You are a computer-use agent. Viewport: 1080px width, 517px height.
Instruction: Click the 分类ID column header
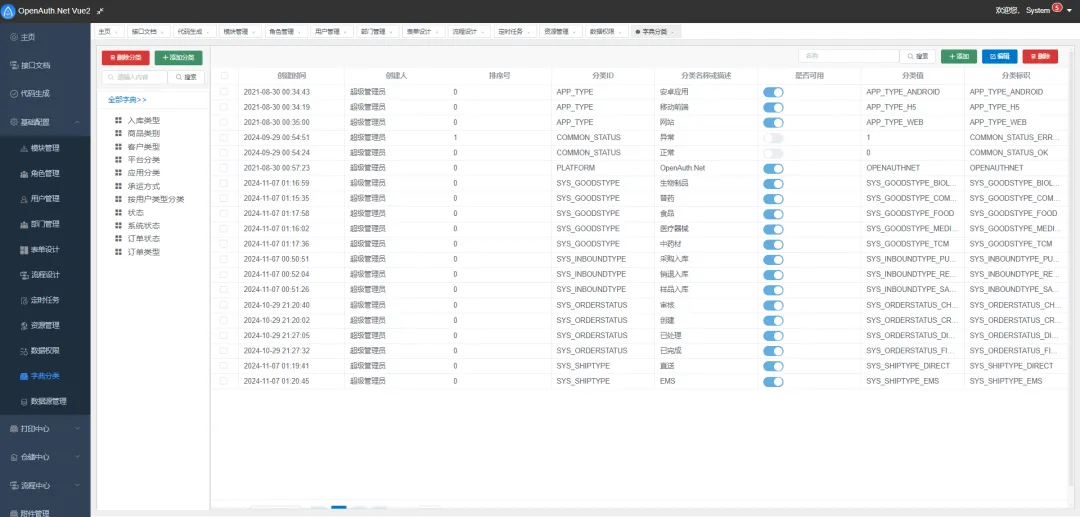tap(603, 75)
